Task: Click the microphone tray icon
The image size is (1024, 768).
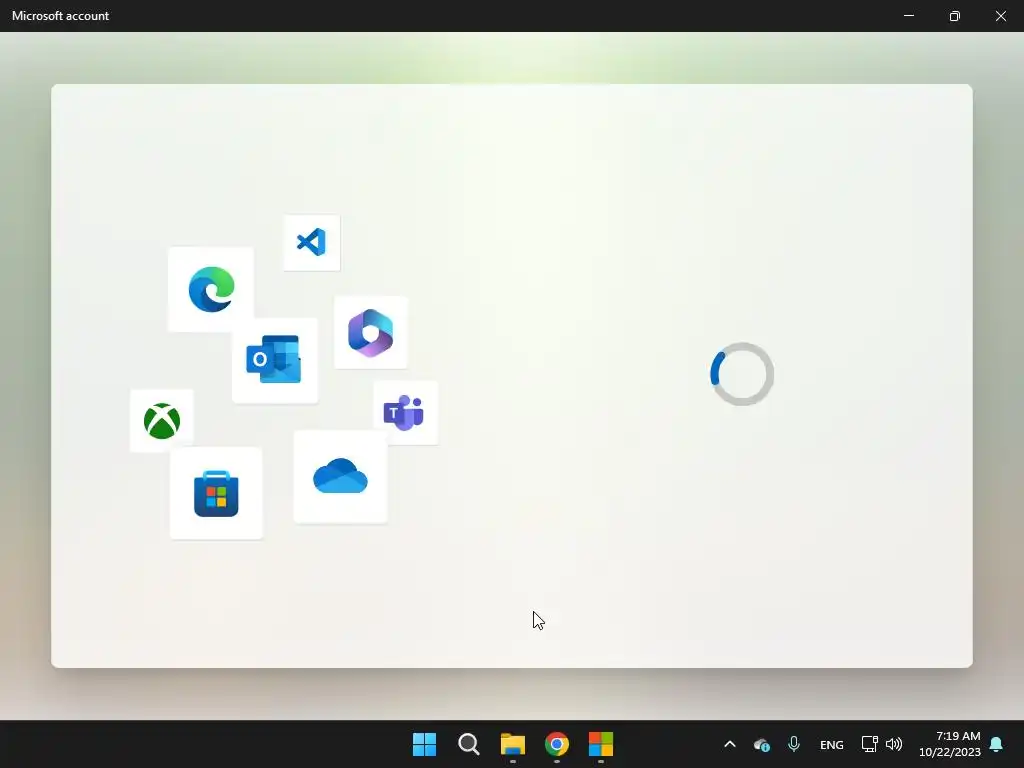Action: [x=793, y=744]
